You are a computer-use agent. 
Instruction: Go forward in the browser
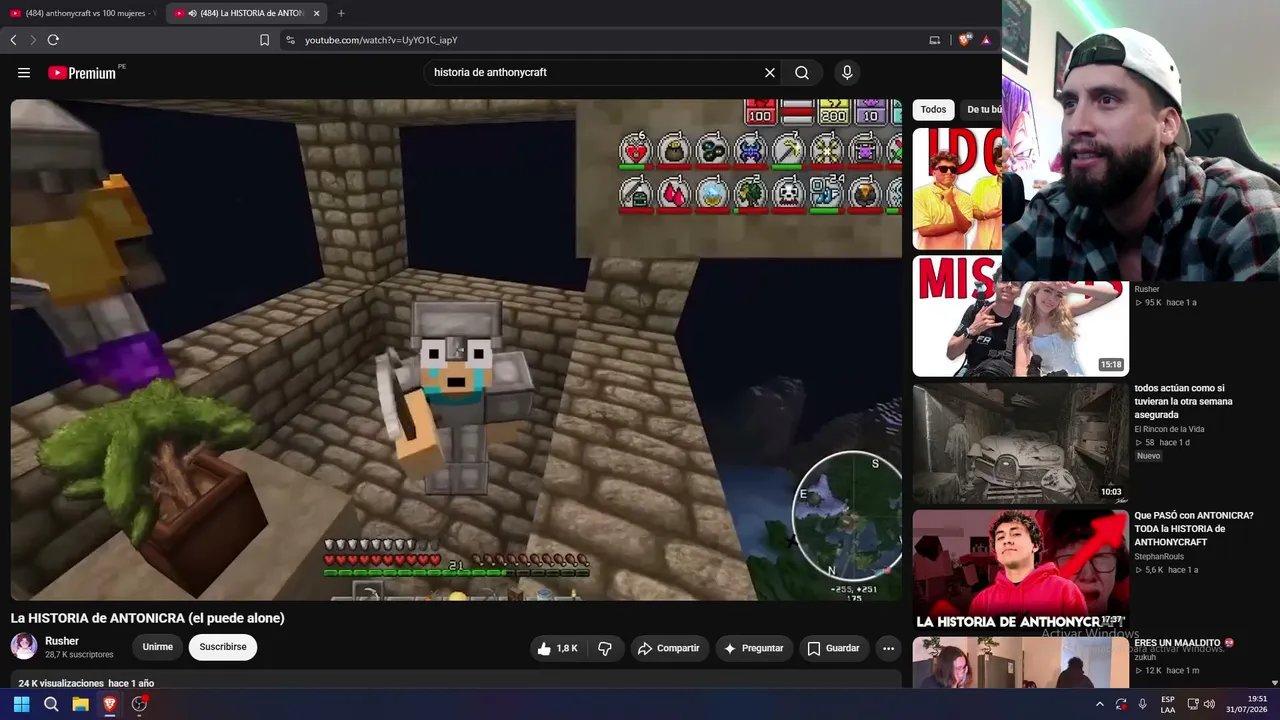click(x=32, y=40)
